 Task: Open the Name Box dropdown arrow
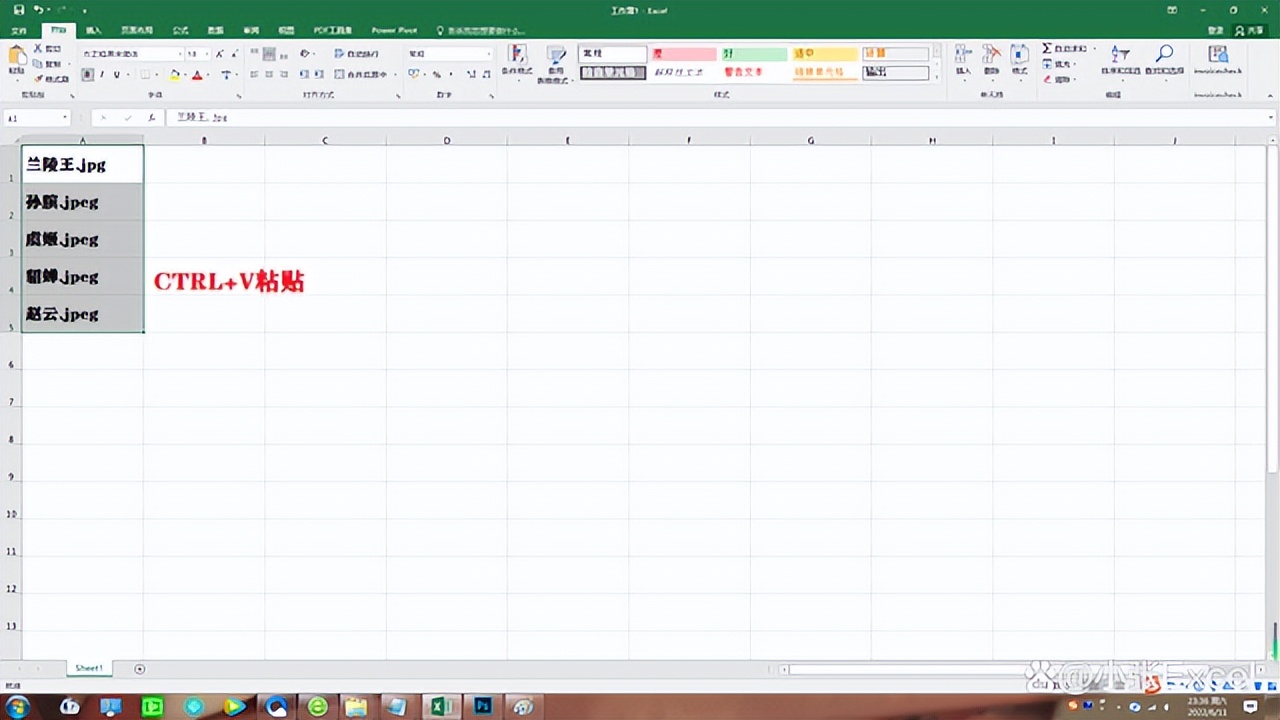[63, 117]
